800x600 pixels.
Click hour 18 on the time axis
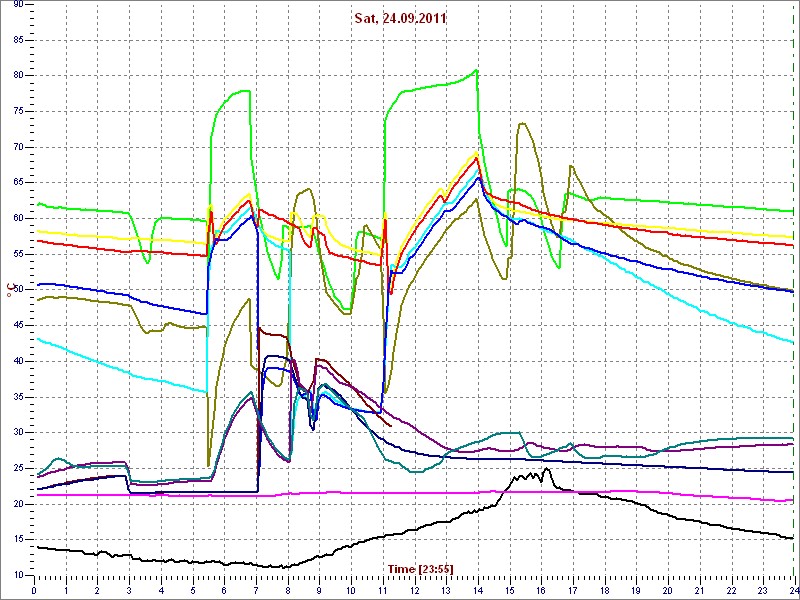(604, 590)
